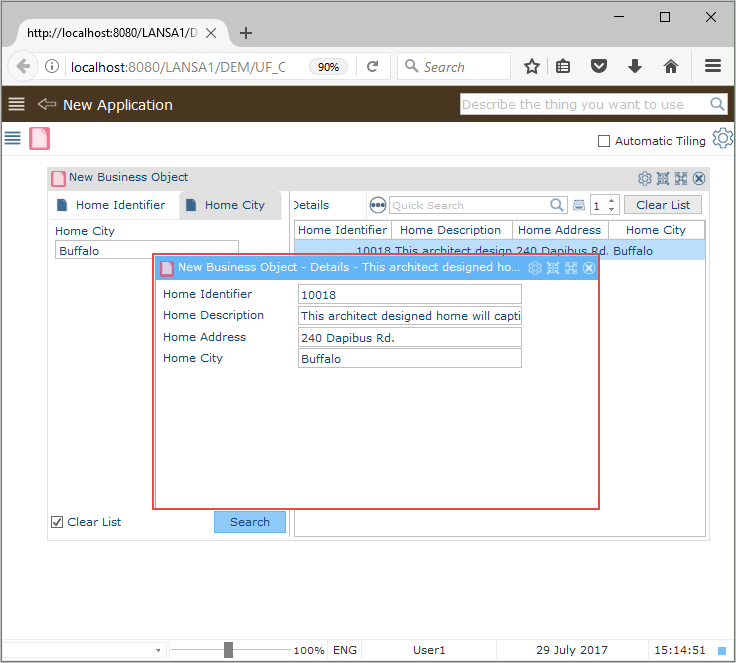Switch to the Home Identifier filter tab
Screen dimensions: 736x663
113,205
